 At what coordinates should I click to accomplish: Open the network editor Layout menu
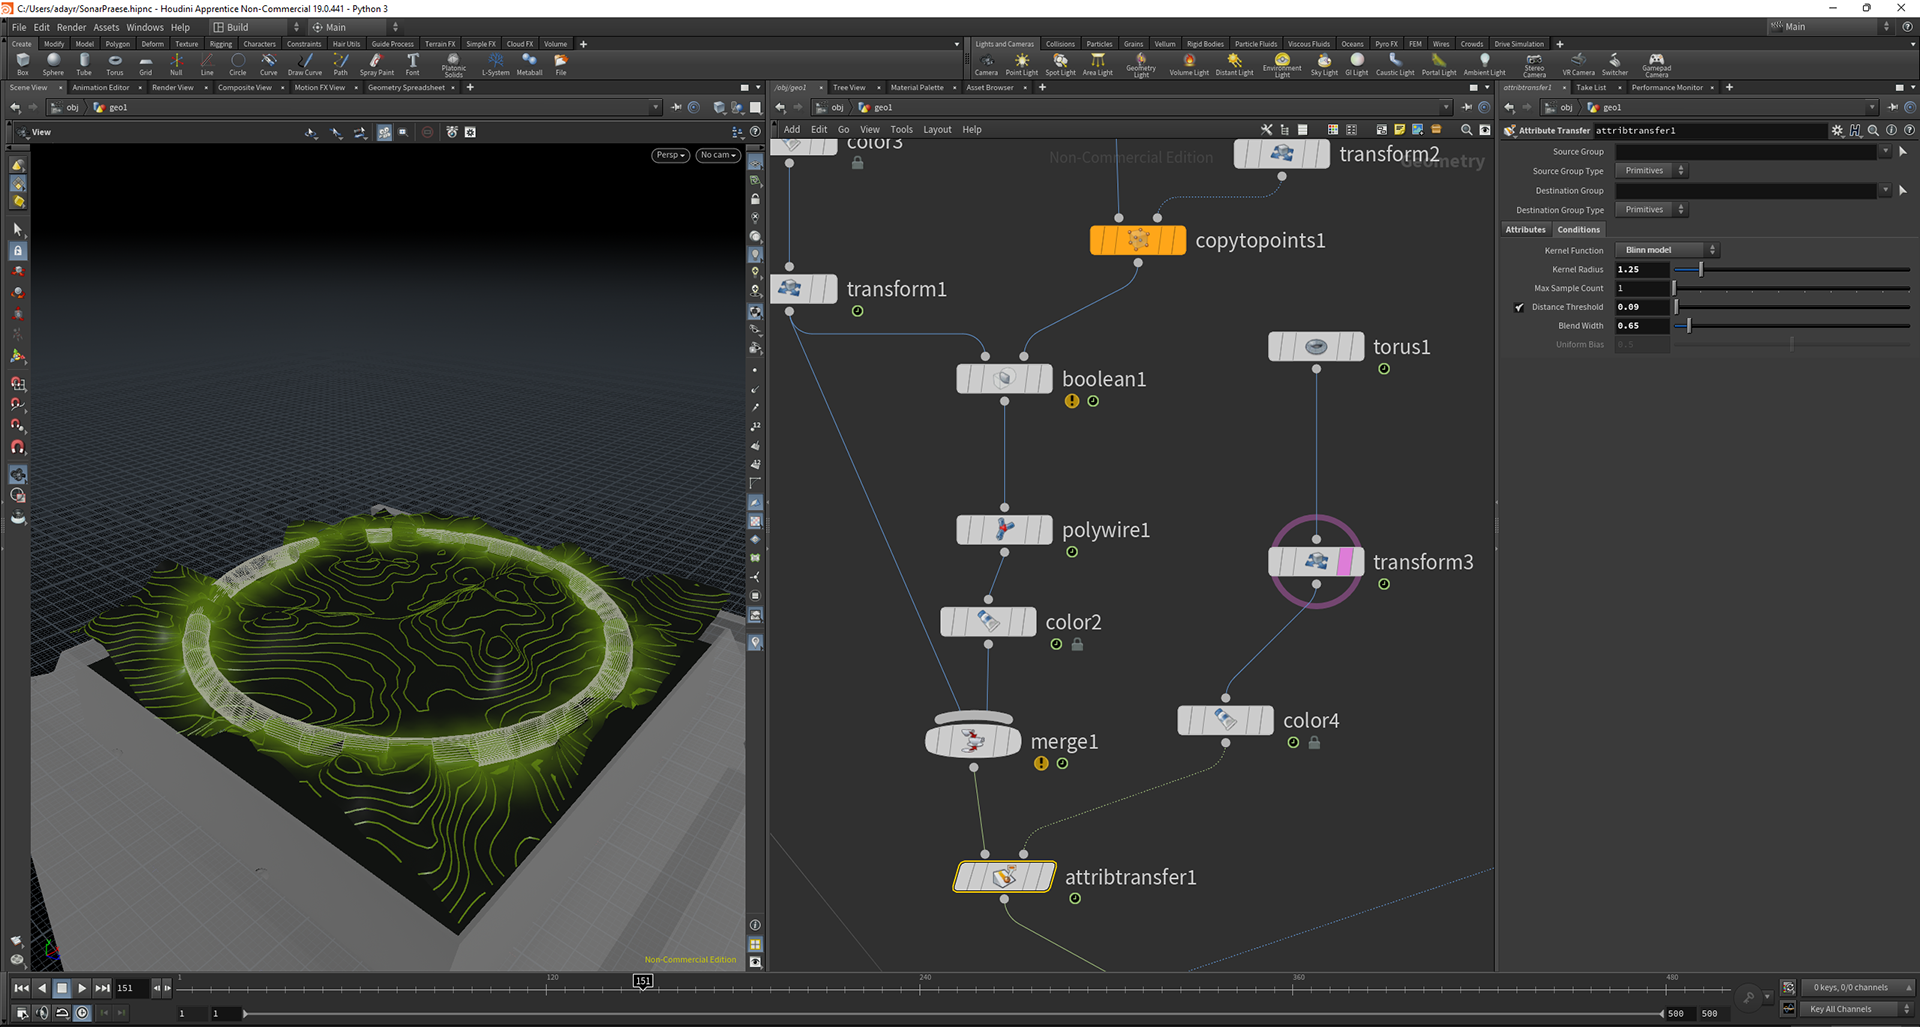tap(937, 130)
